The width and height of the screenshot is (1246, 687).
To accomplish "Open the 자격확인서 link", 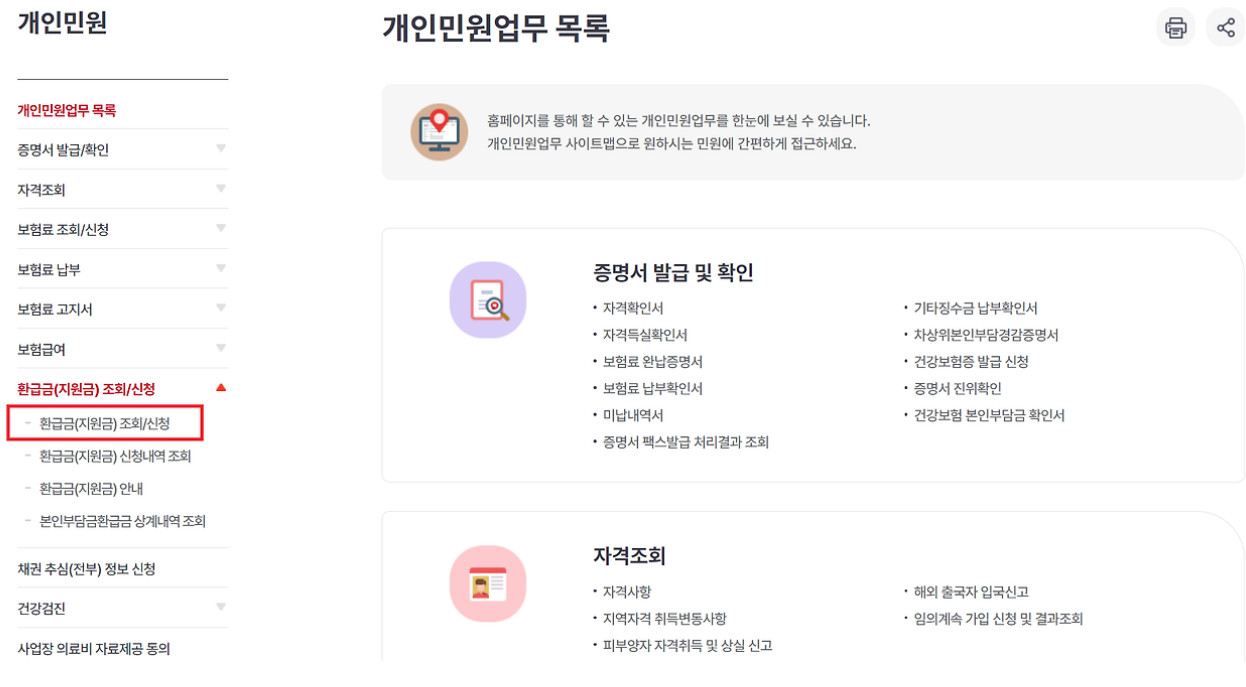I will point(633,309).
